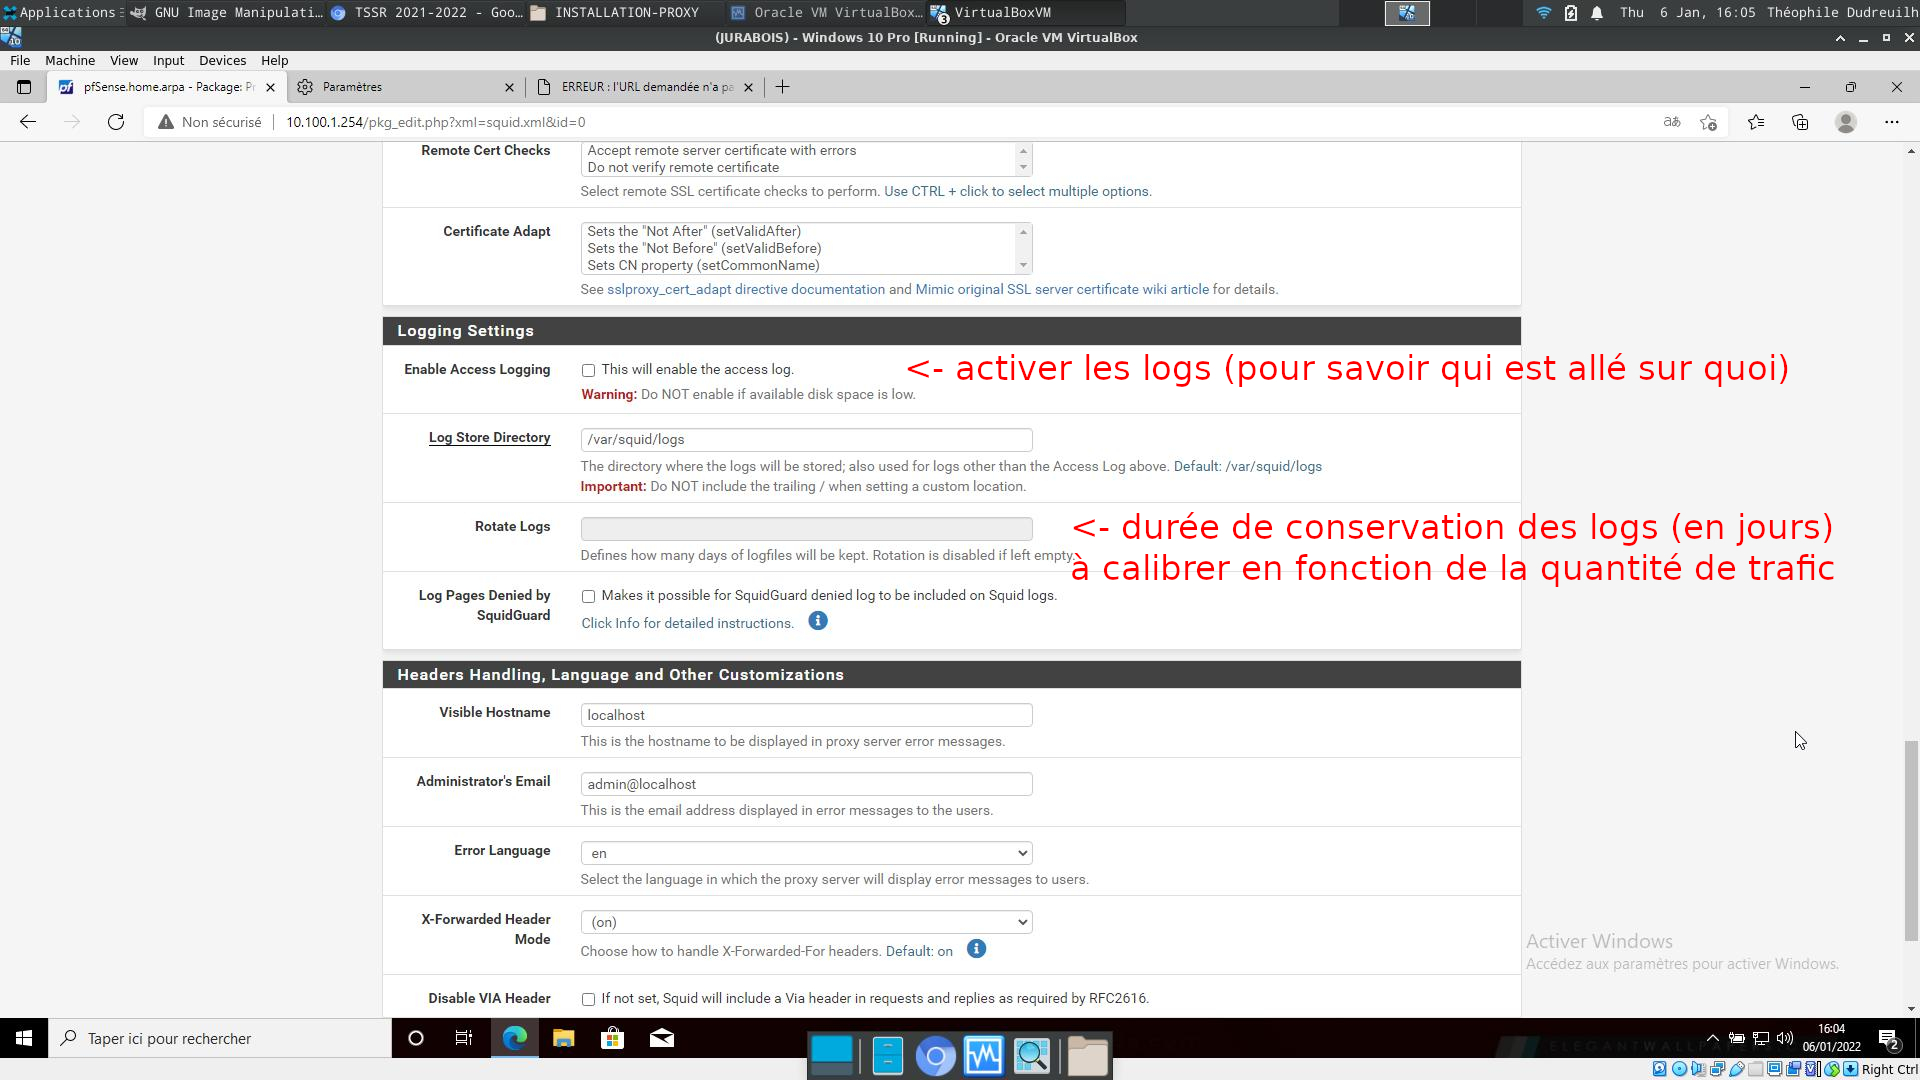Enable the access logging checkbox
The height and width of the screenshot is (1080, 1920).
pyautogui.click(x=588, y=370)
